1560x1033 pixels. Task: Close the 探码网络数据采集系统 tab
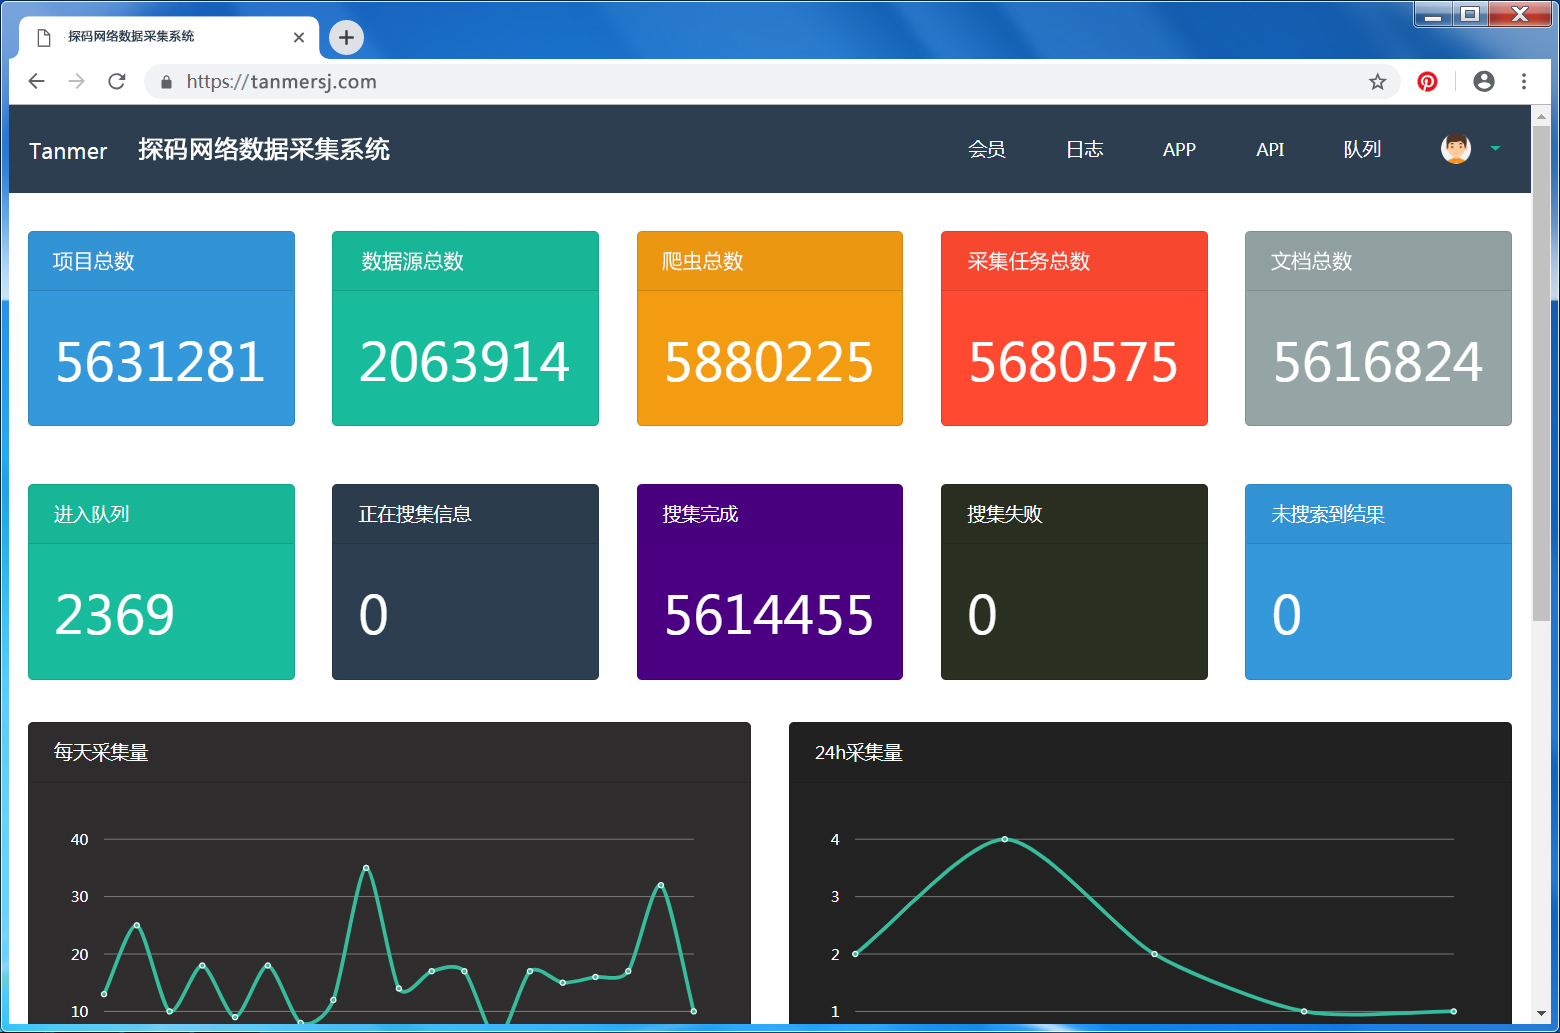(x=298, y=38)
